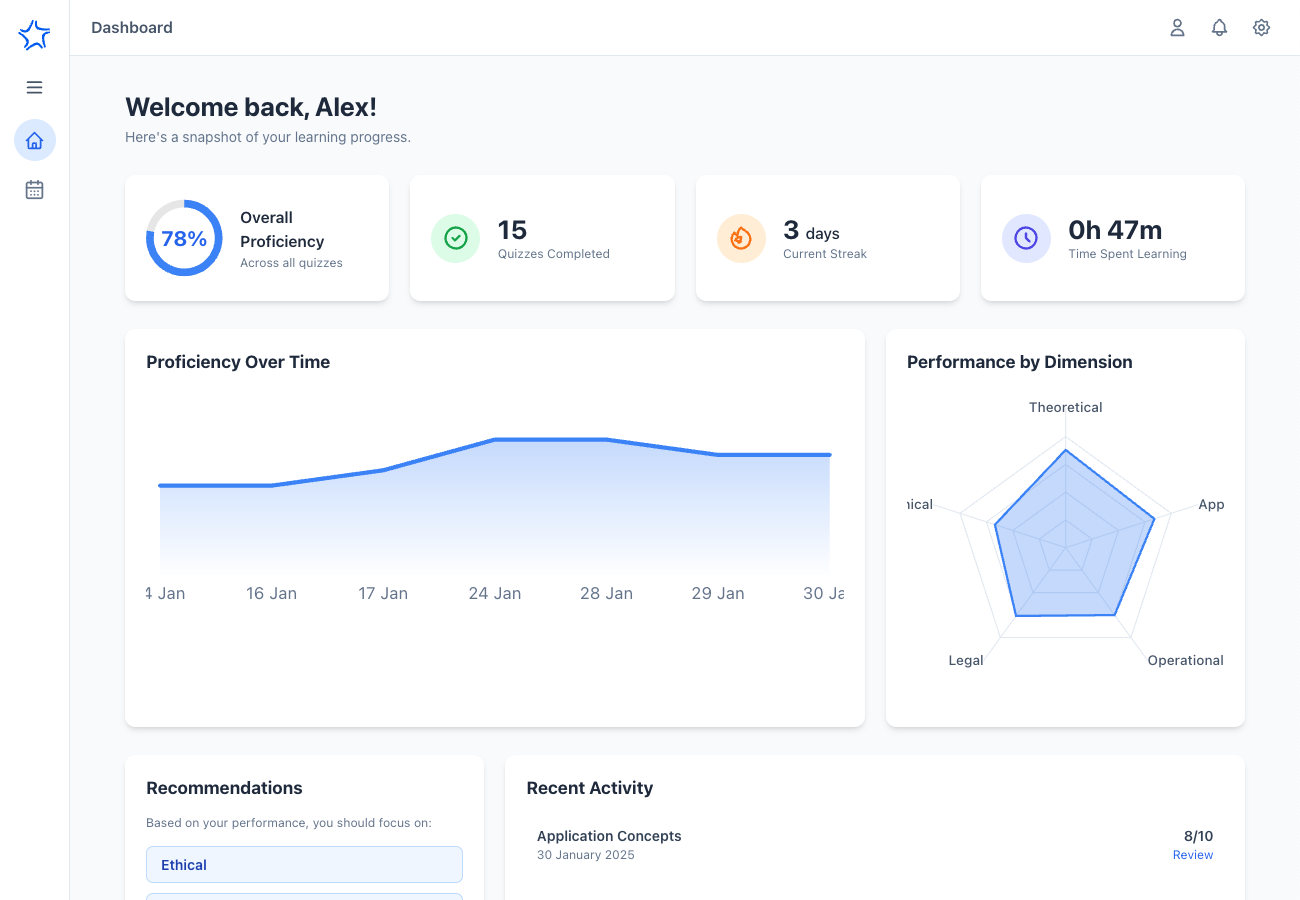Select the Operational radar axis label
The height and width of the screenshot is (900, 1300).
click(x=1185, y=660)
